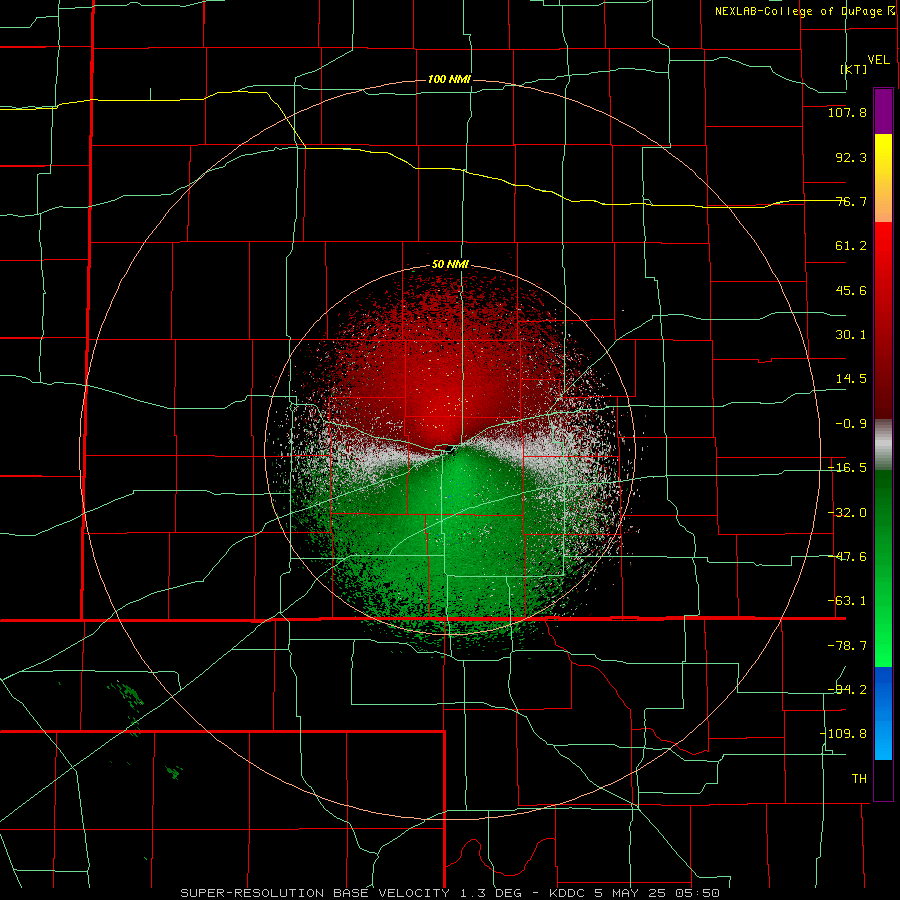Click the blue segment of the velocity color bar
The width and height of the screenshot is (900, 900).
pos(883,713)
